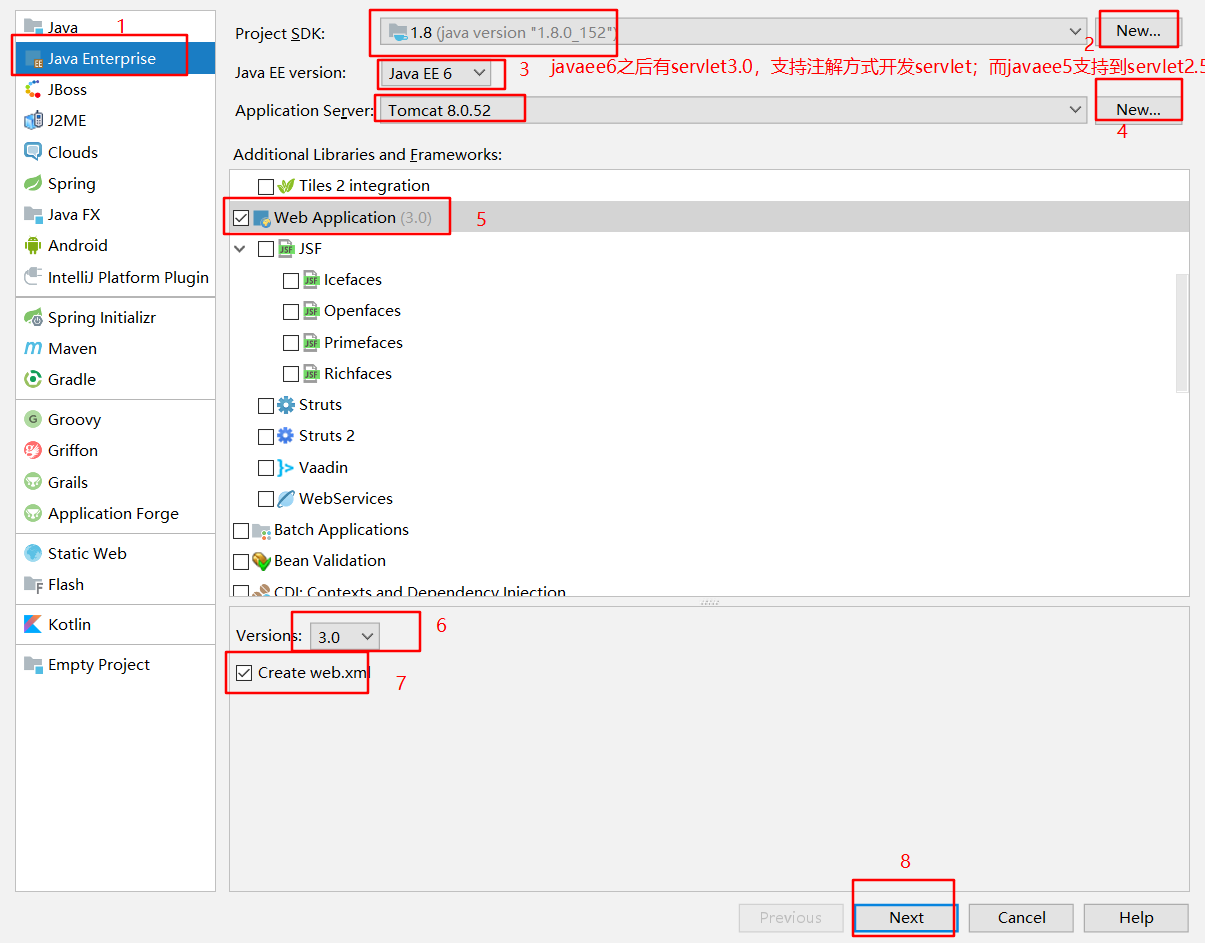This screenshot has height=943, width=1205.
Task: Choose the Grails icon
Action: point(33,483)
